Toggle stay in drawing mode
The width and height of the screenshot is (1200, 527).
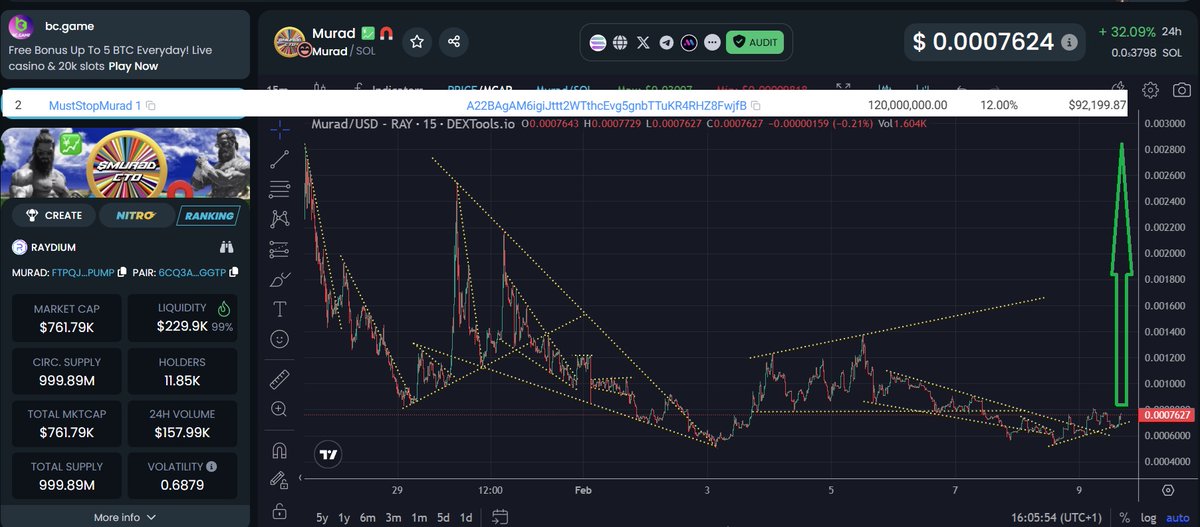coord(280,480)
